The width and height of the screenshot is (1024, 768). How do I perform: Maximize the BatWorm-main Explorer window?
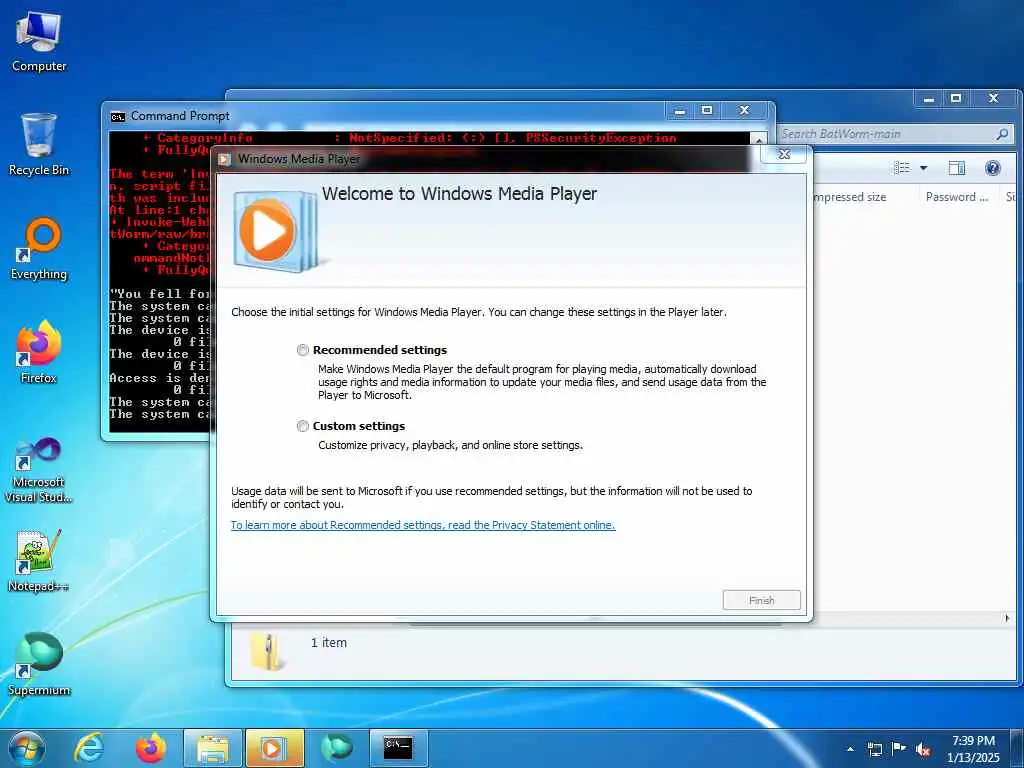click(955, 99)
